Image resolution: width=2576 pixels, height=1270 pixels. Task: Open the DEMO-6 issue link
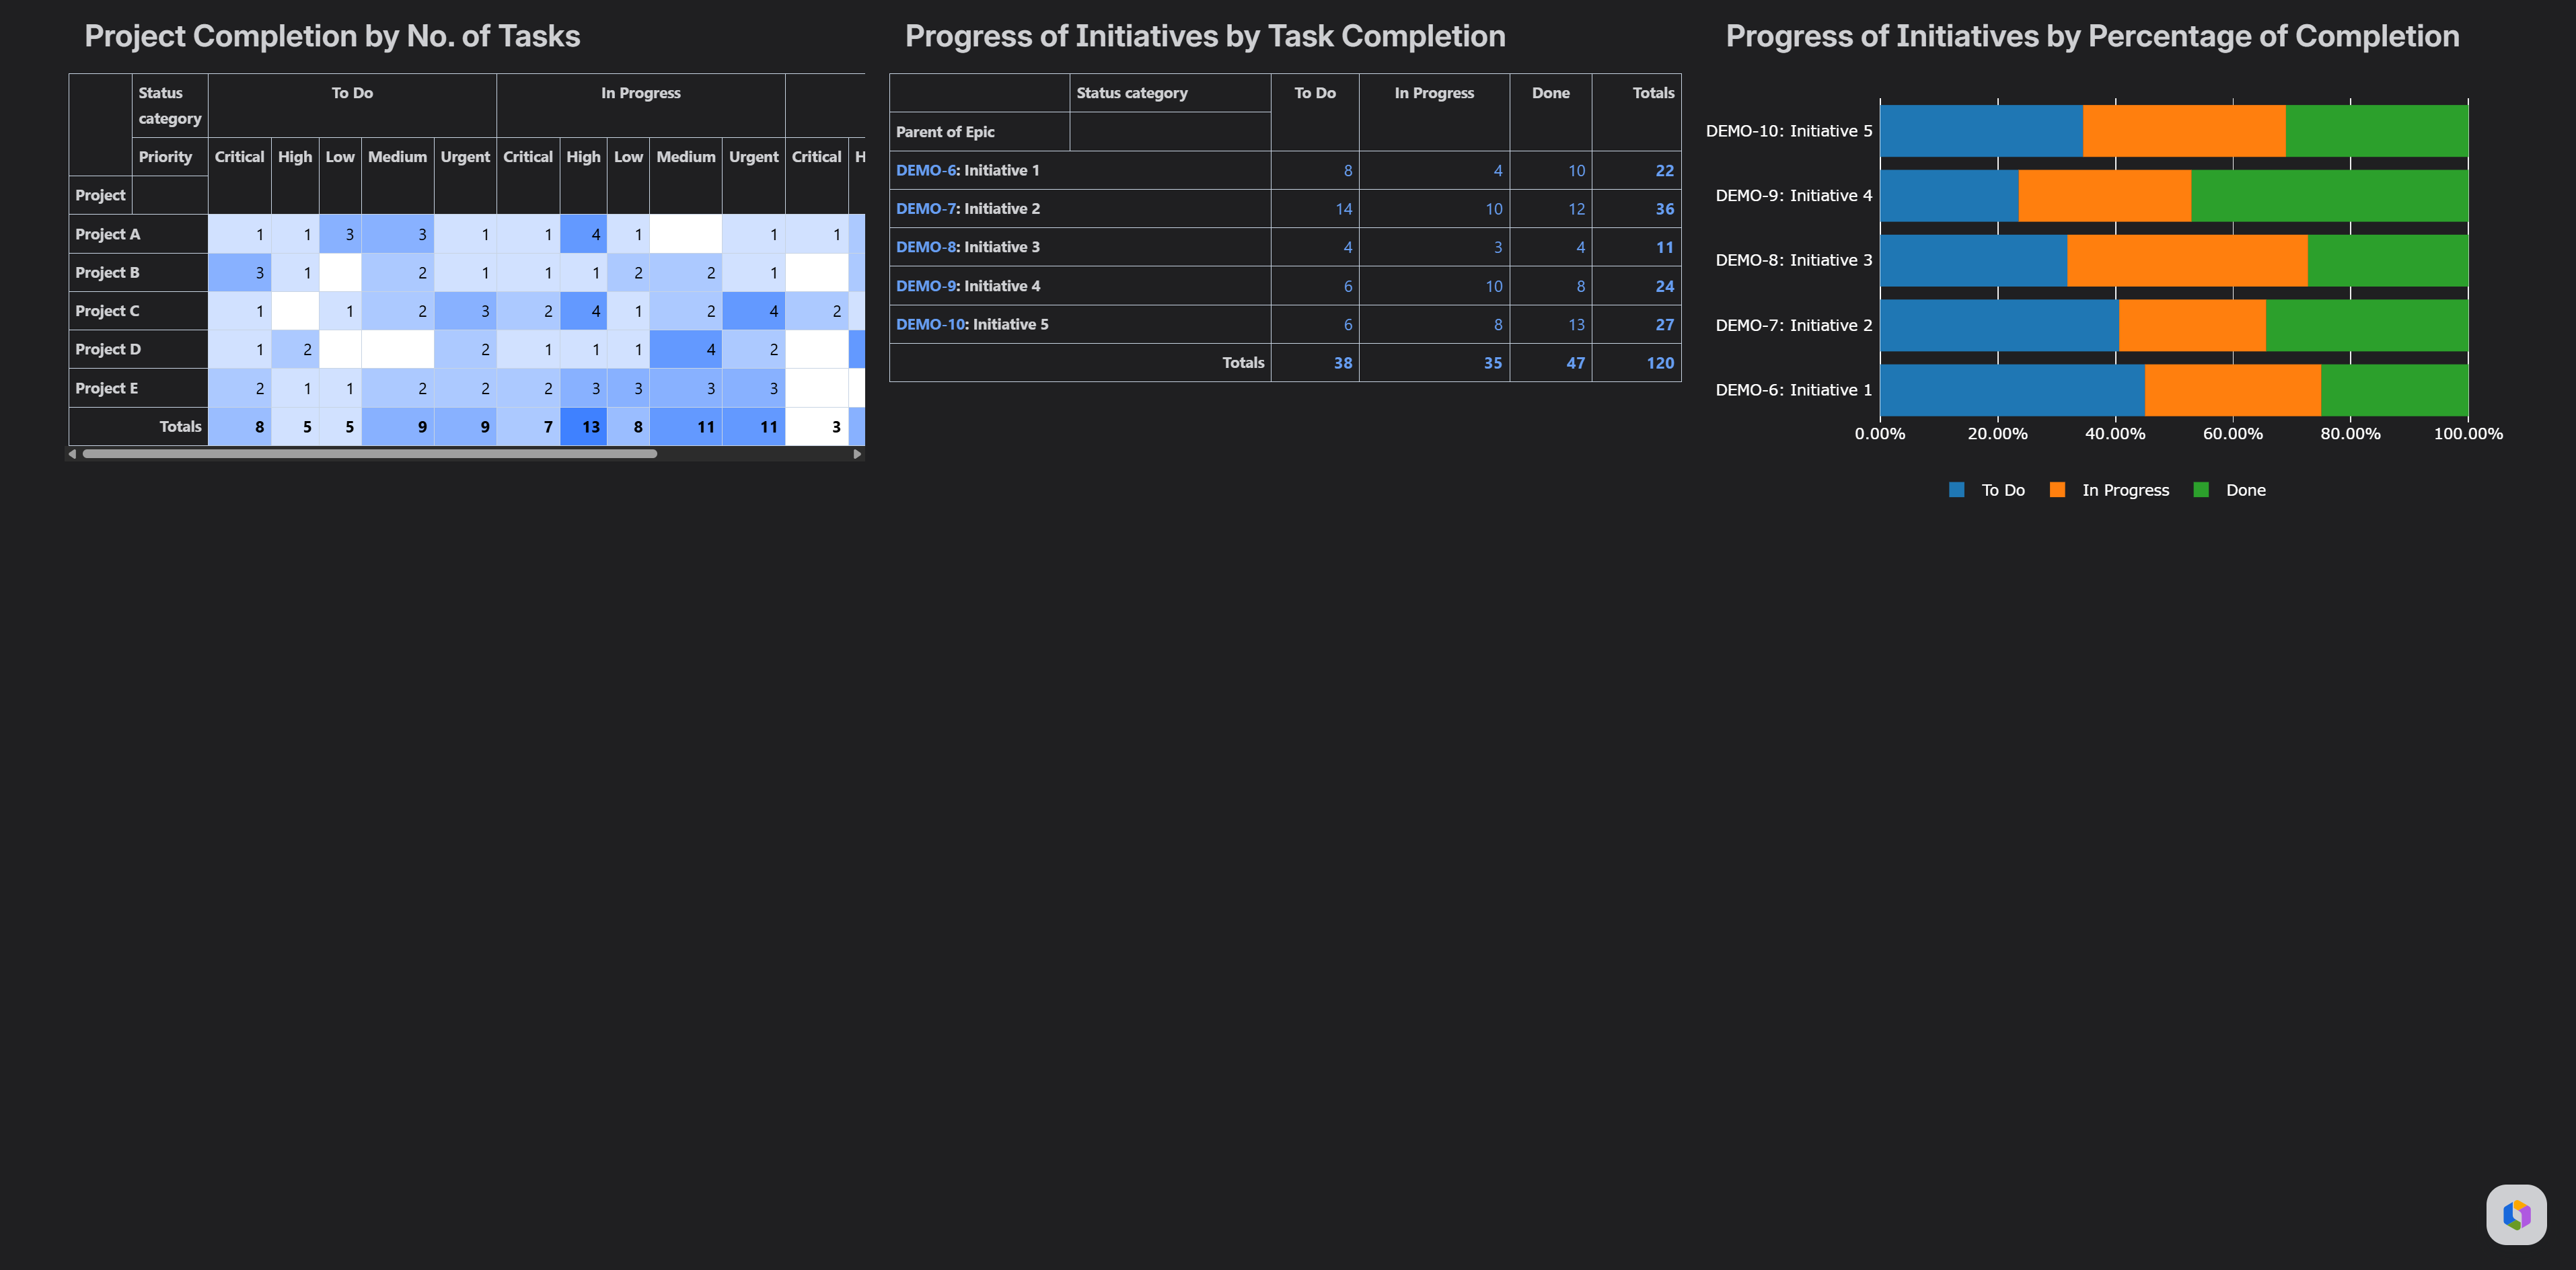(x=925, y=170)
